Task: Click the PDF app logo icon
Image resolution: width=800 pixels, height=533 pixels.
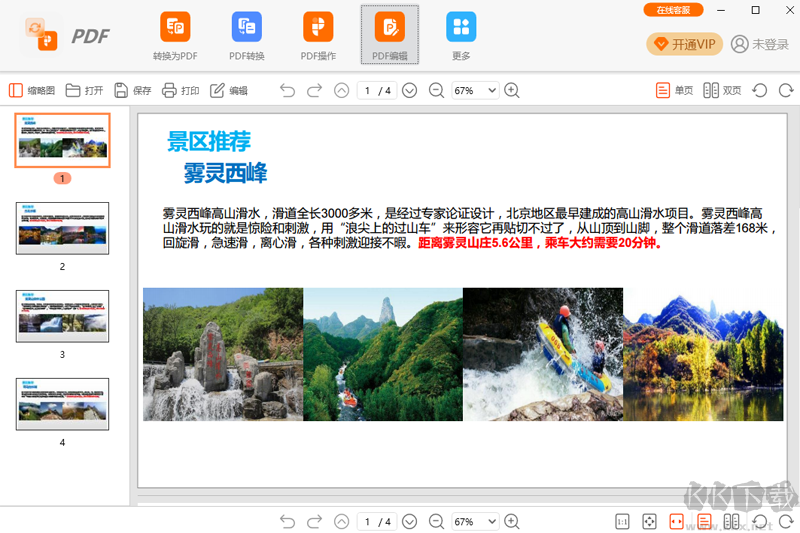Action: coord(41,35)
